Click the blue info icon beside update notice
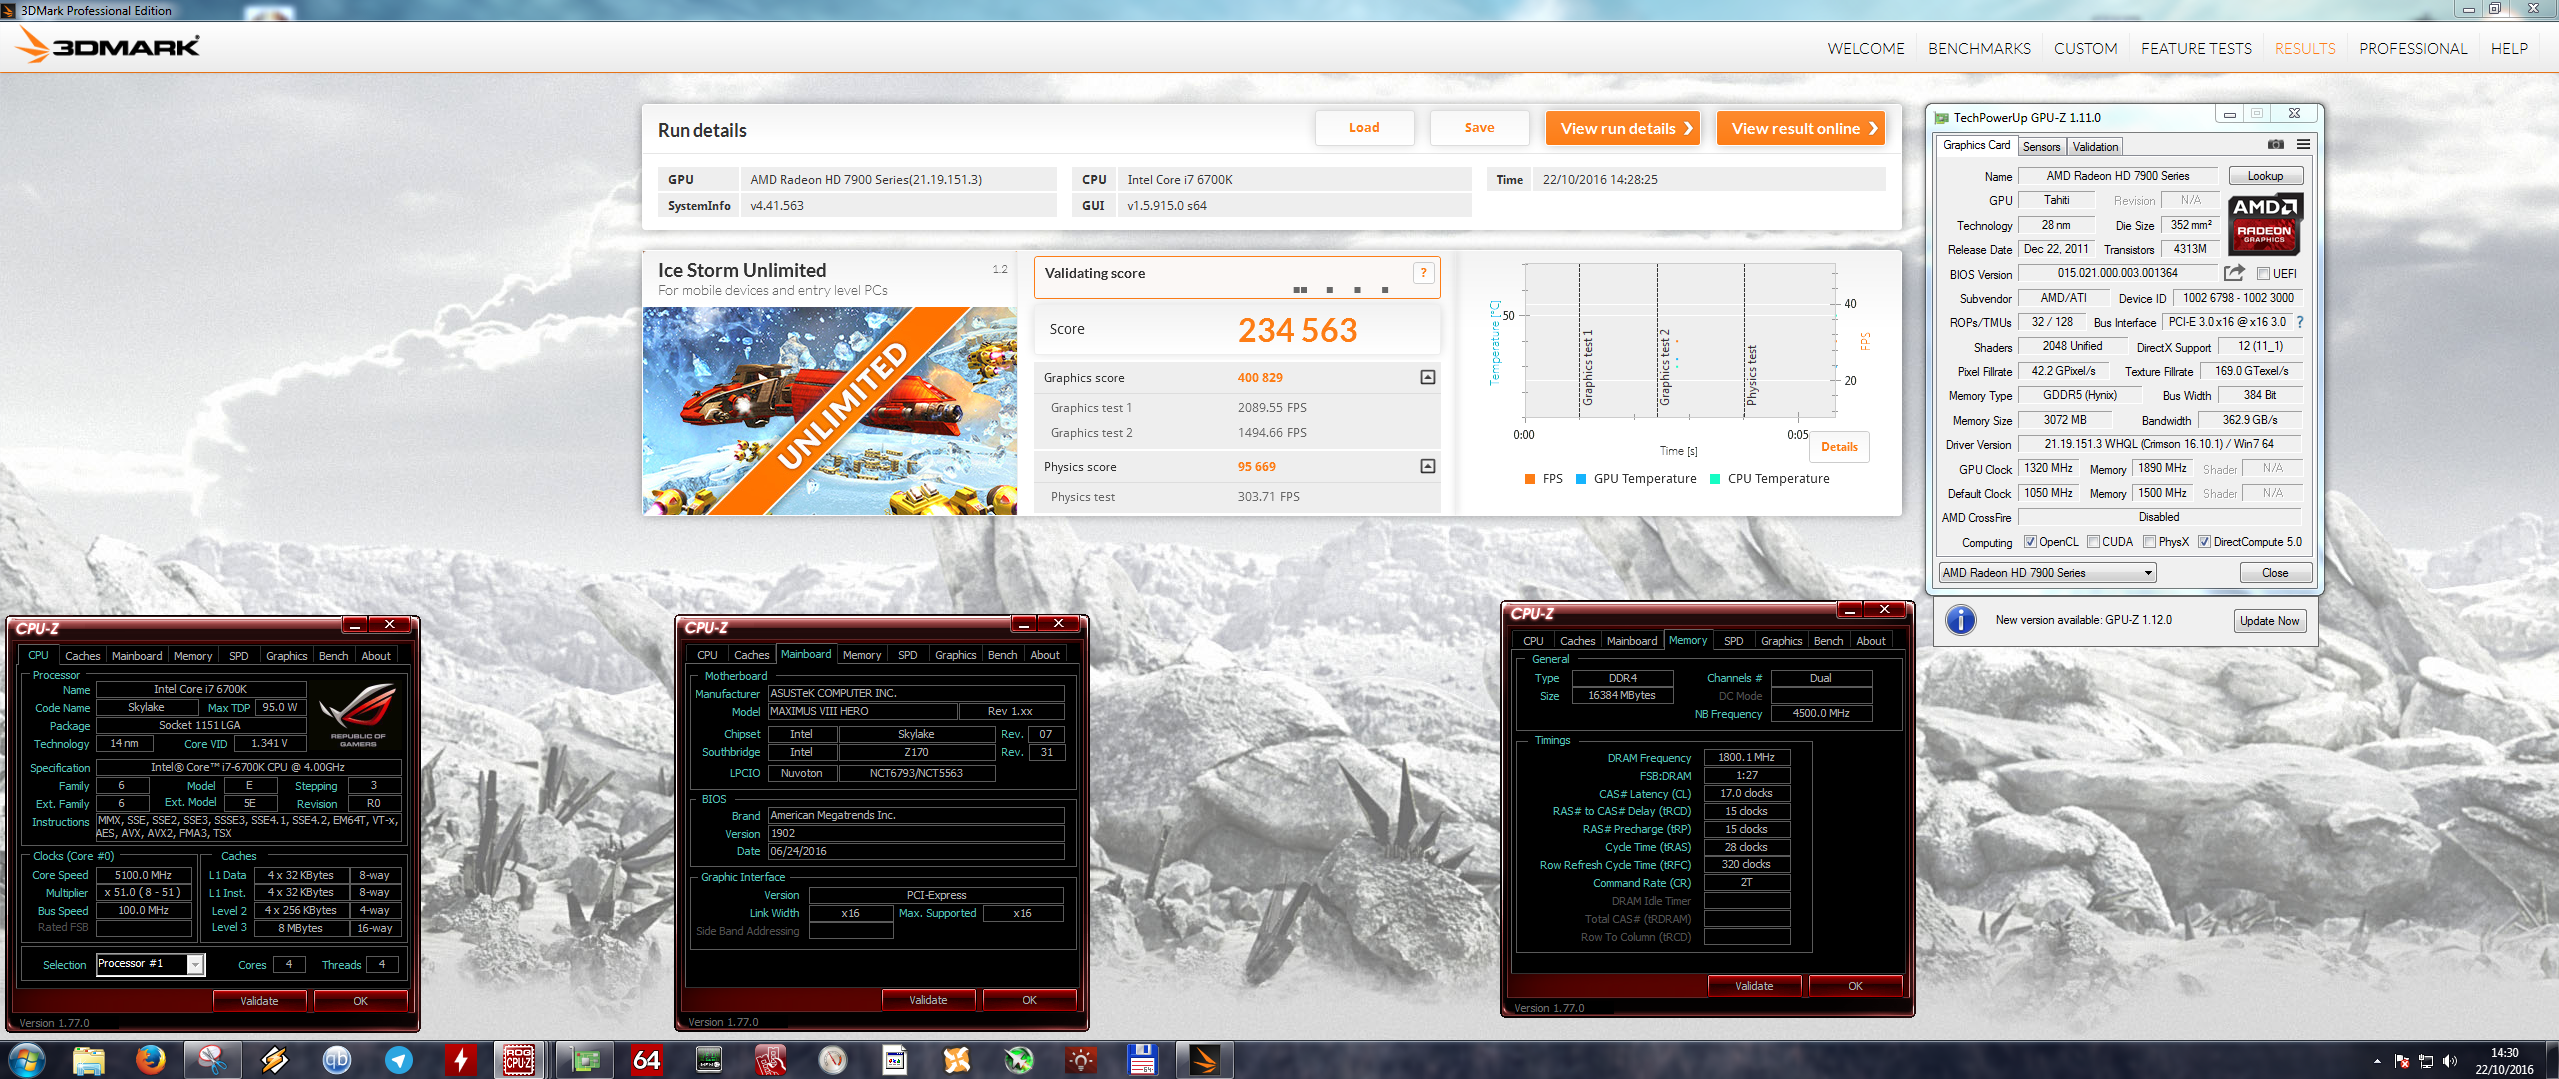The width and height of the screenshot is (2559, 1079). click(1961, 620)
